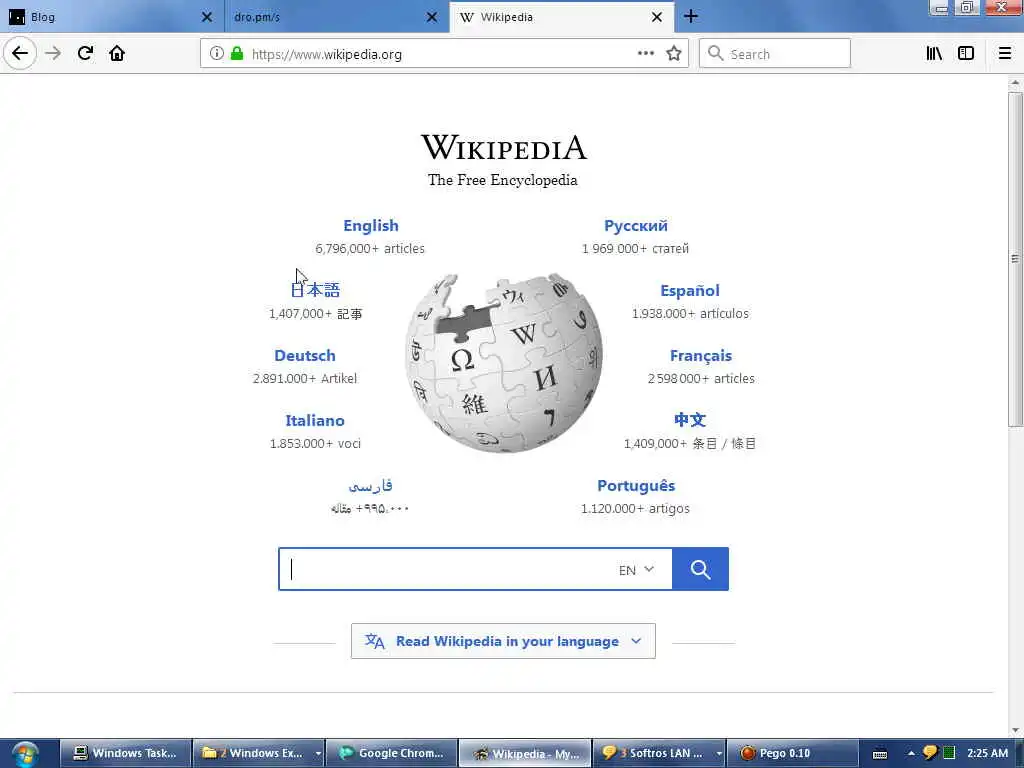Click the scrollbar up arrow
Image resolution: width=1024 pixels, height=768 pixels.
pos(1015,83)
